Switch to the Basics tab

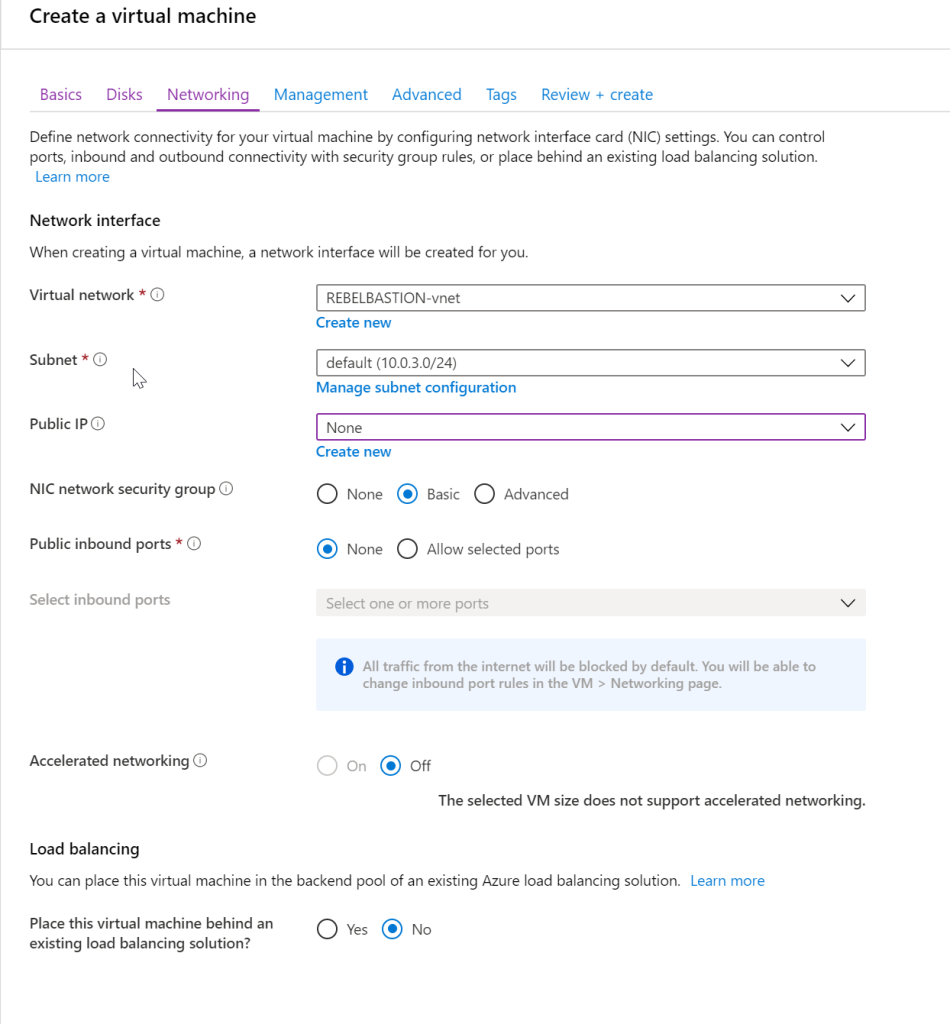tap(60, 93)
